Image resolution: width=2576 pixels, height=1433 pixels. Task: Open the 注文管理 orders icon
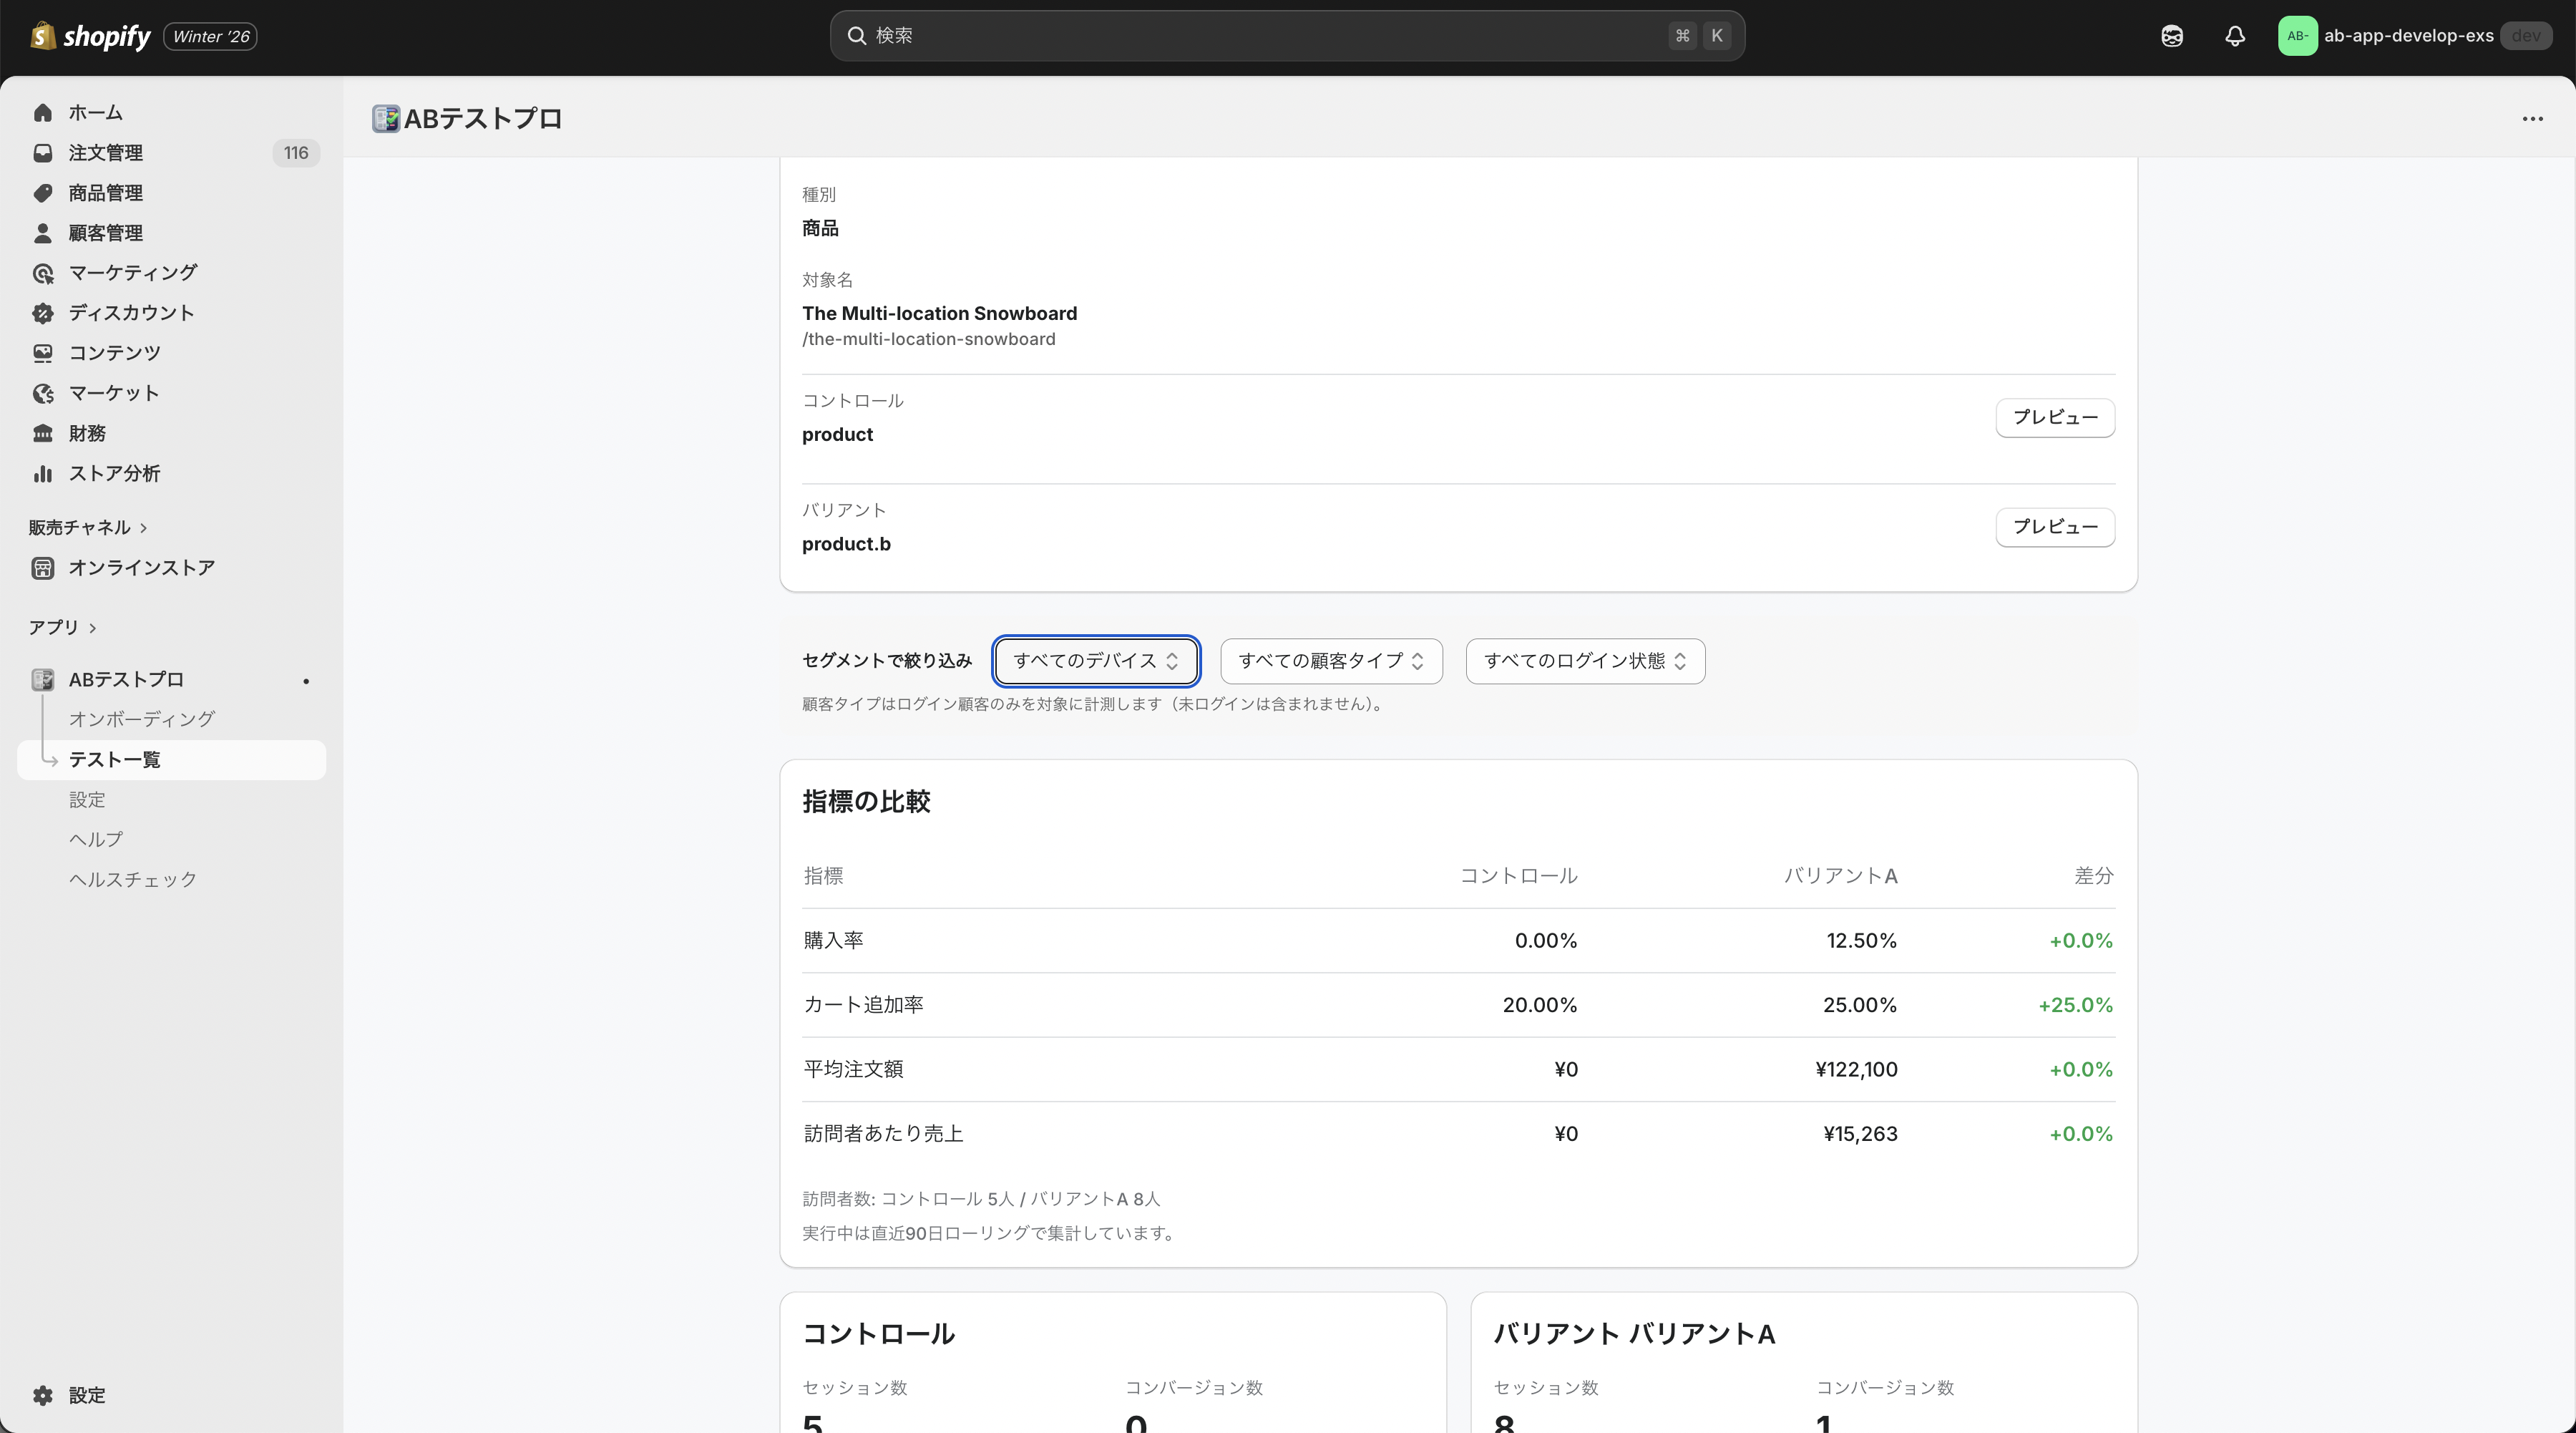(x=42, y=153)
